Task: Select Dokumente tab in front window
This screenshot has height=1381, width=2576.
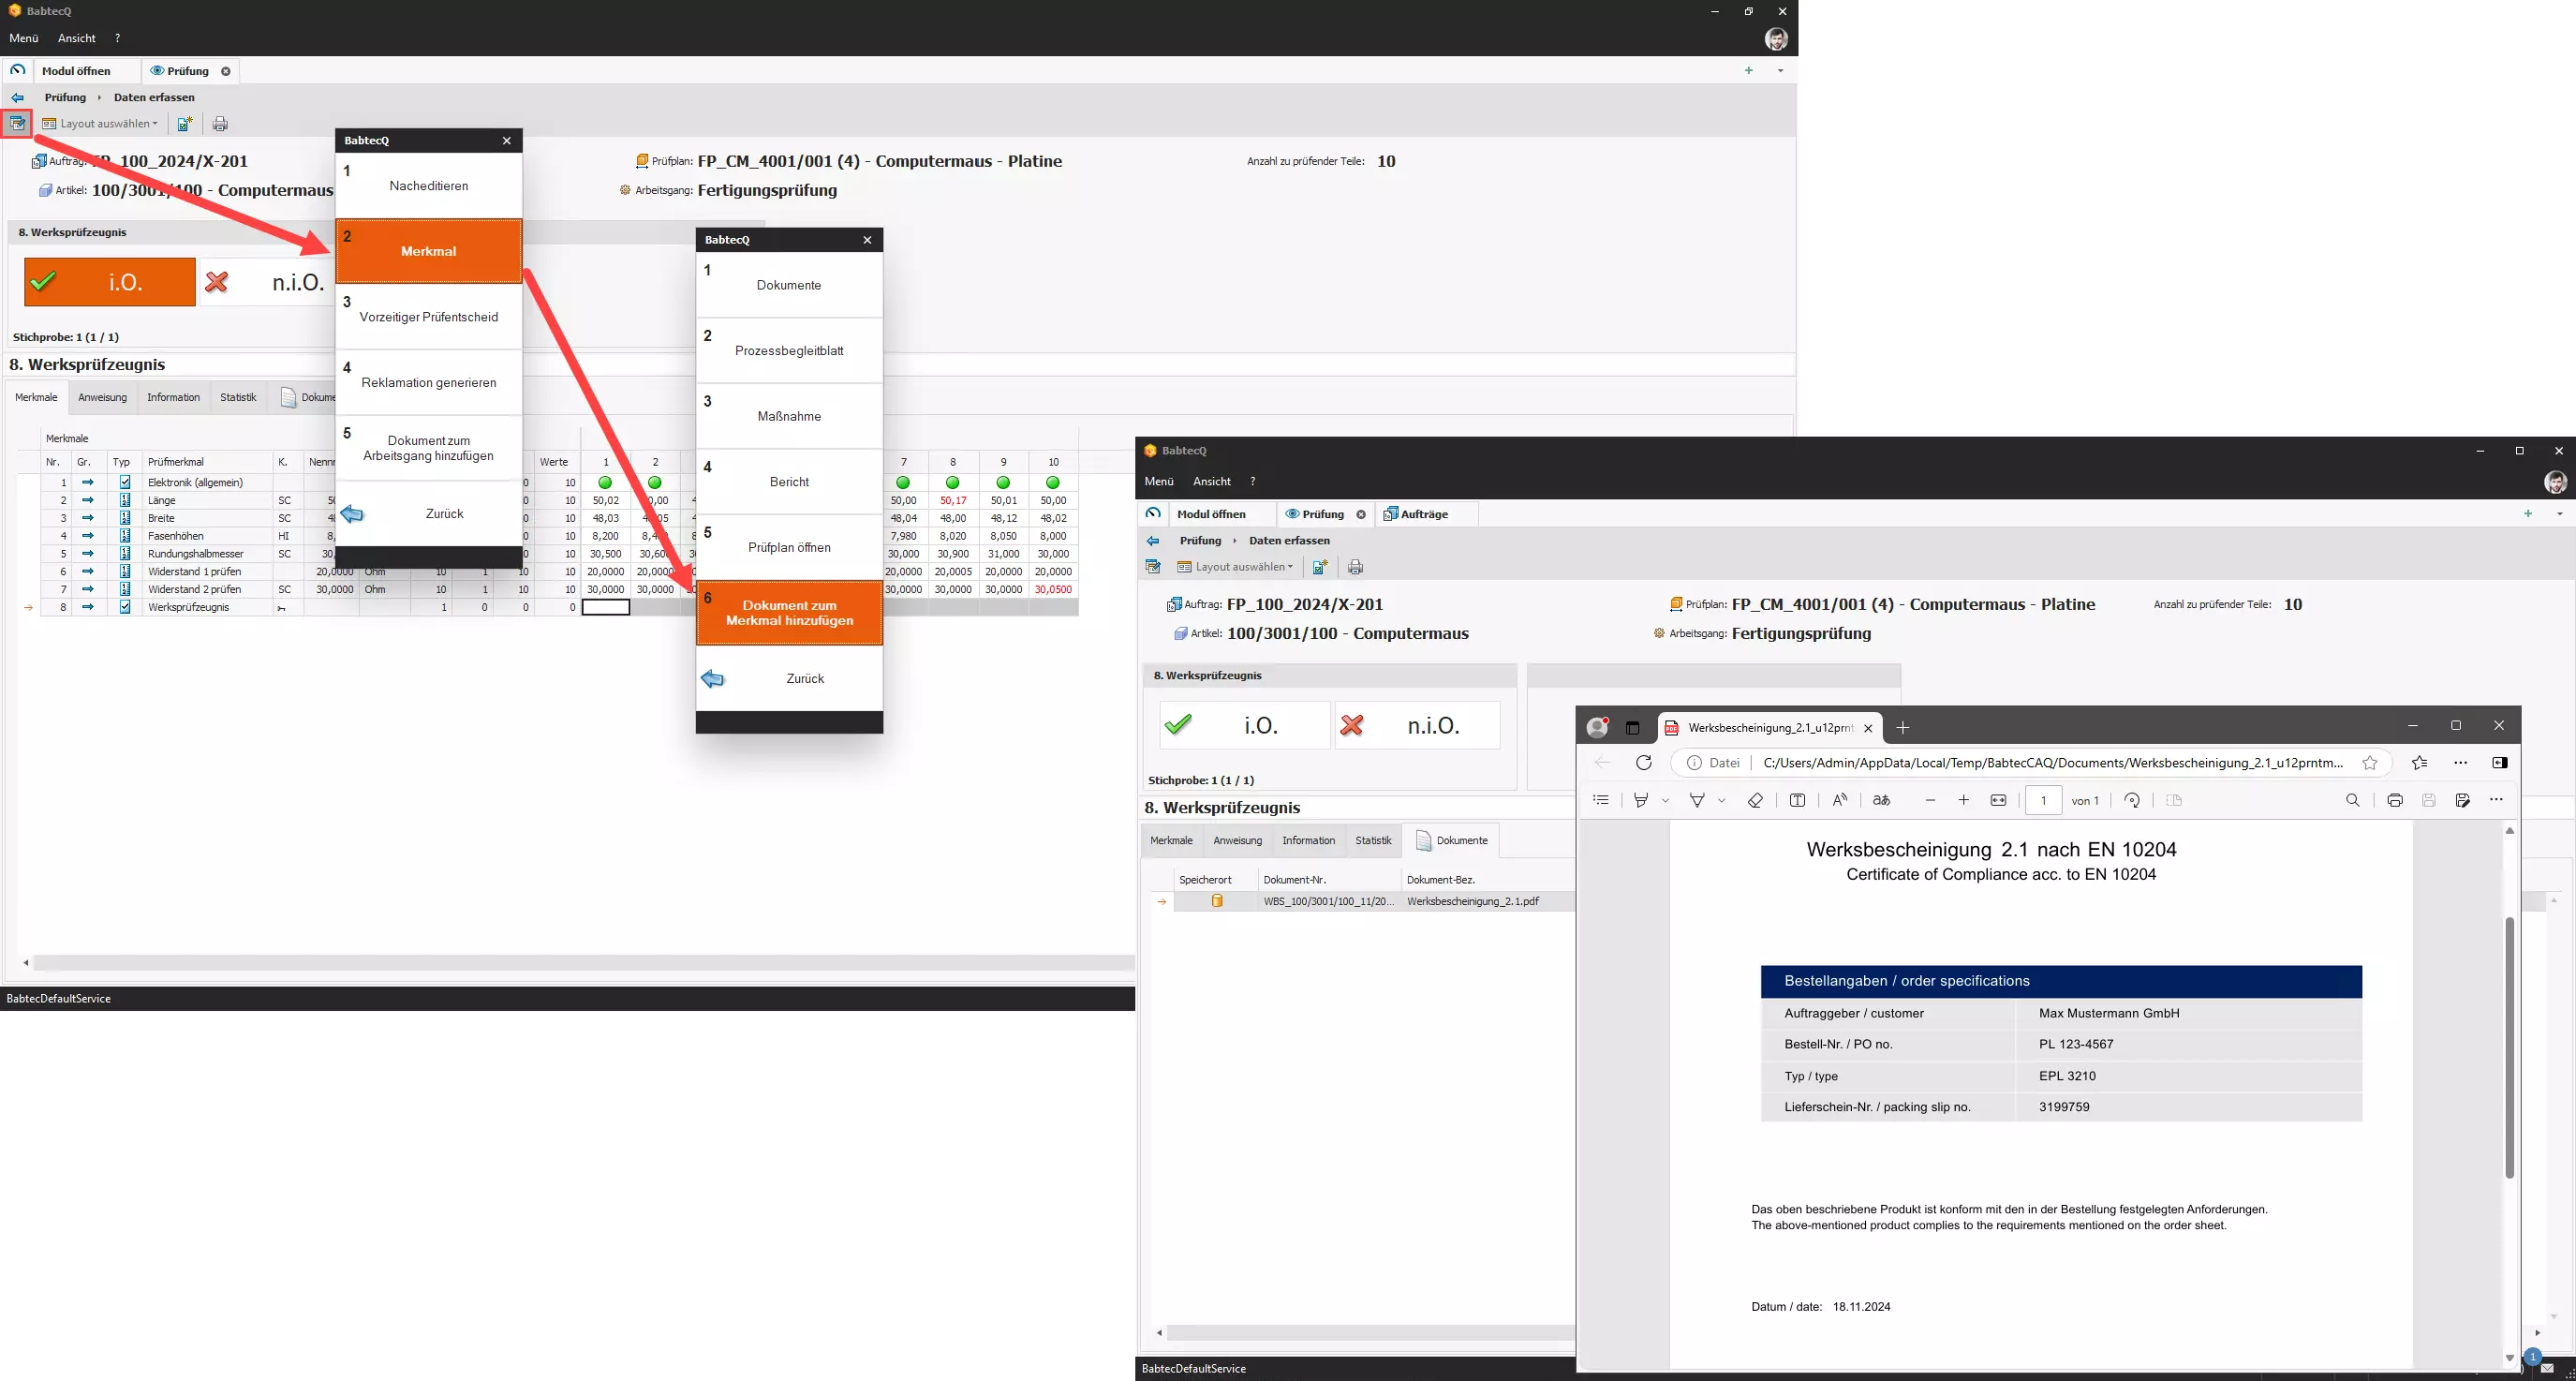Action: 1451,841
